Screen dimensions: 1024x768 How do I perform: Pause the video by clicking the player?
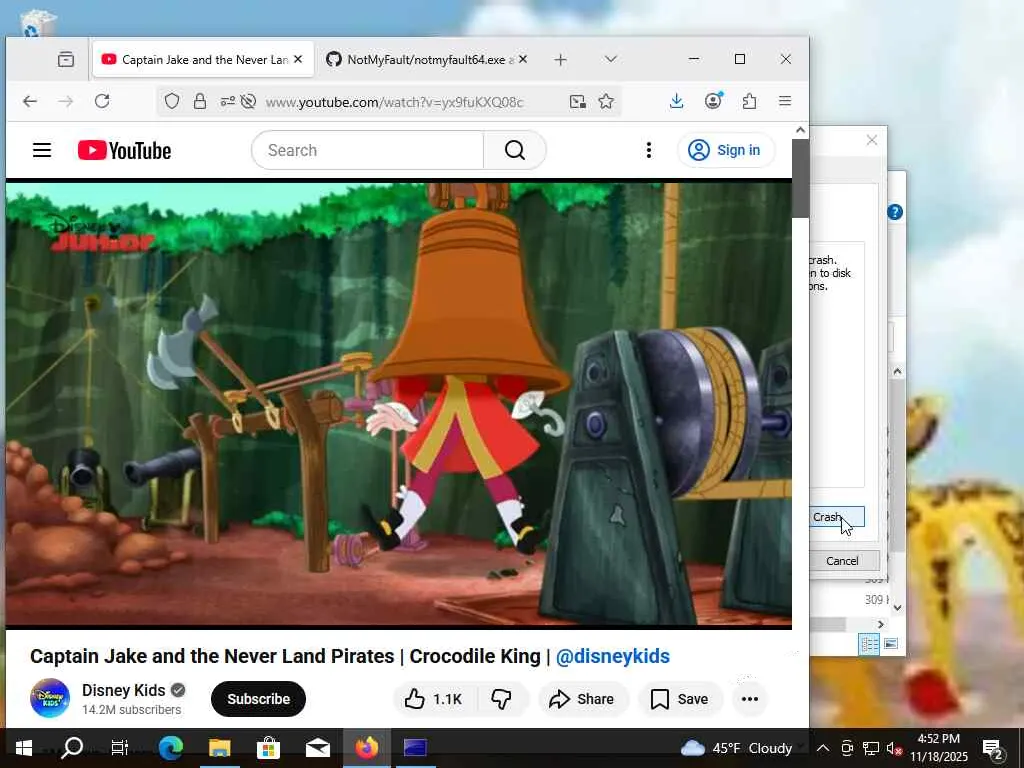click(398, 403)
